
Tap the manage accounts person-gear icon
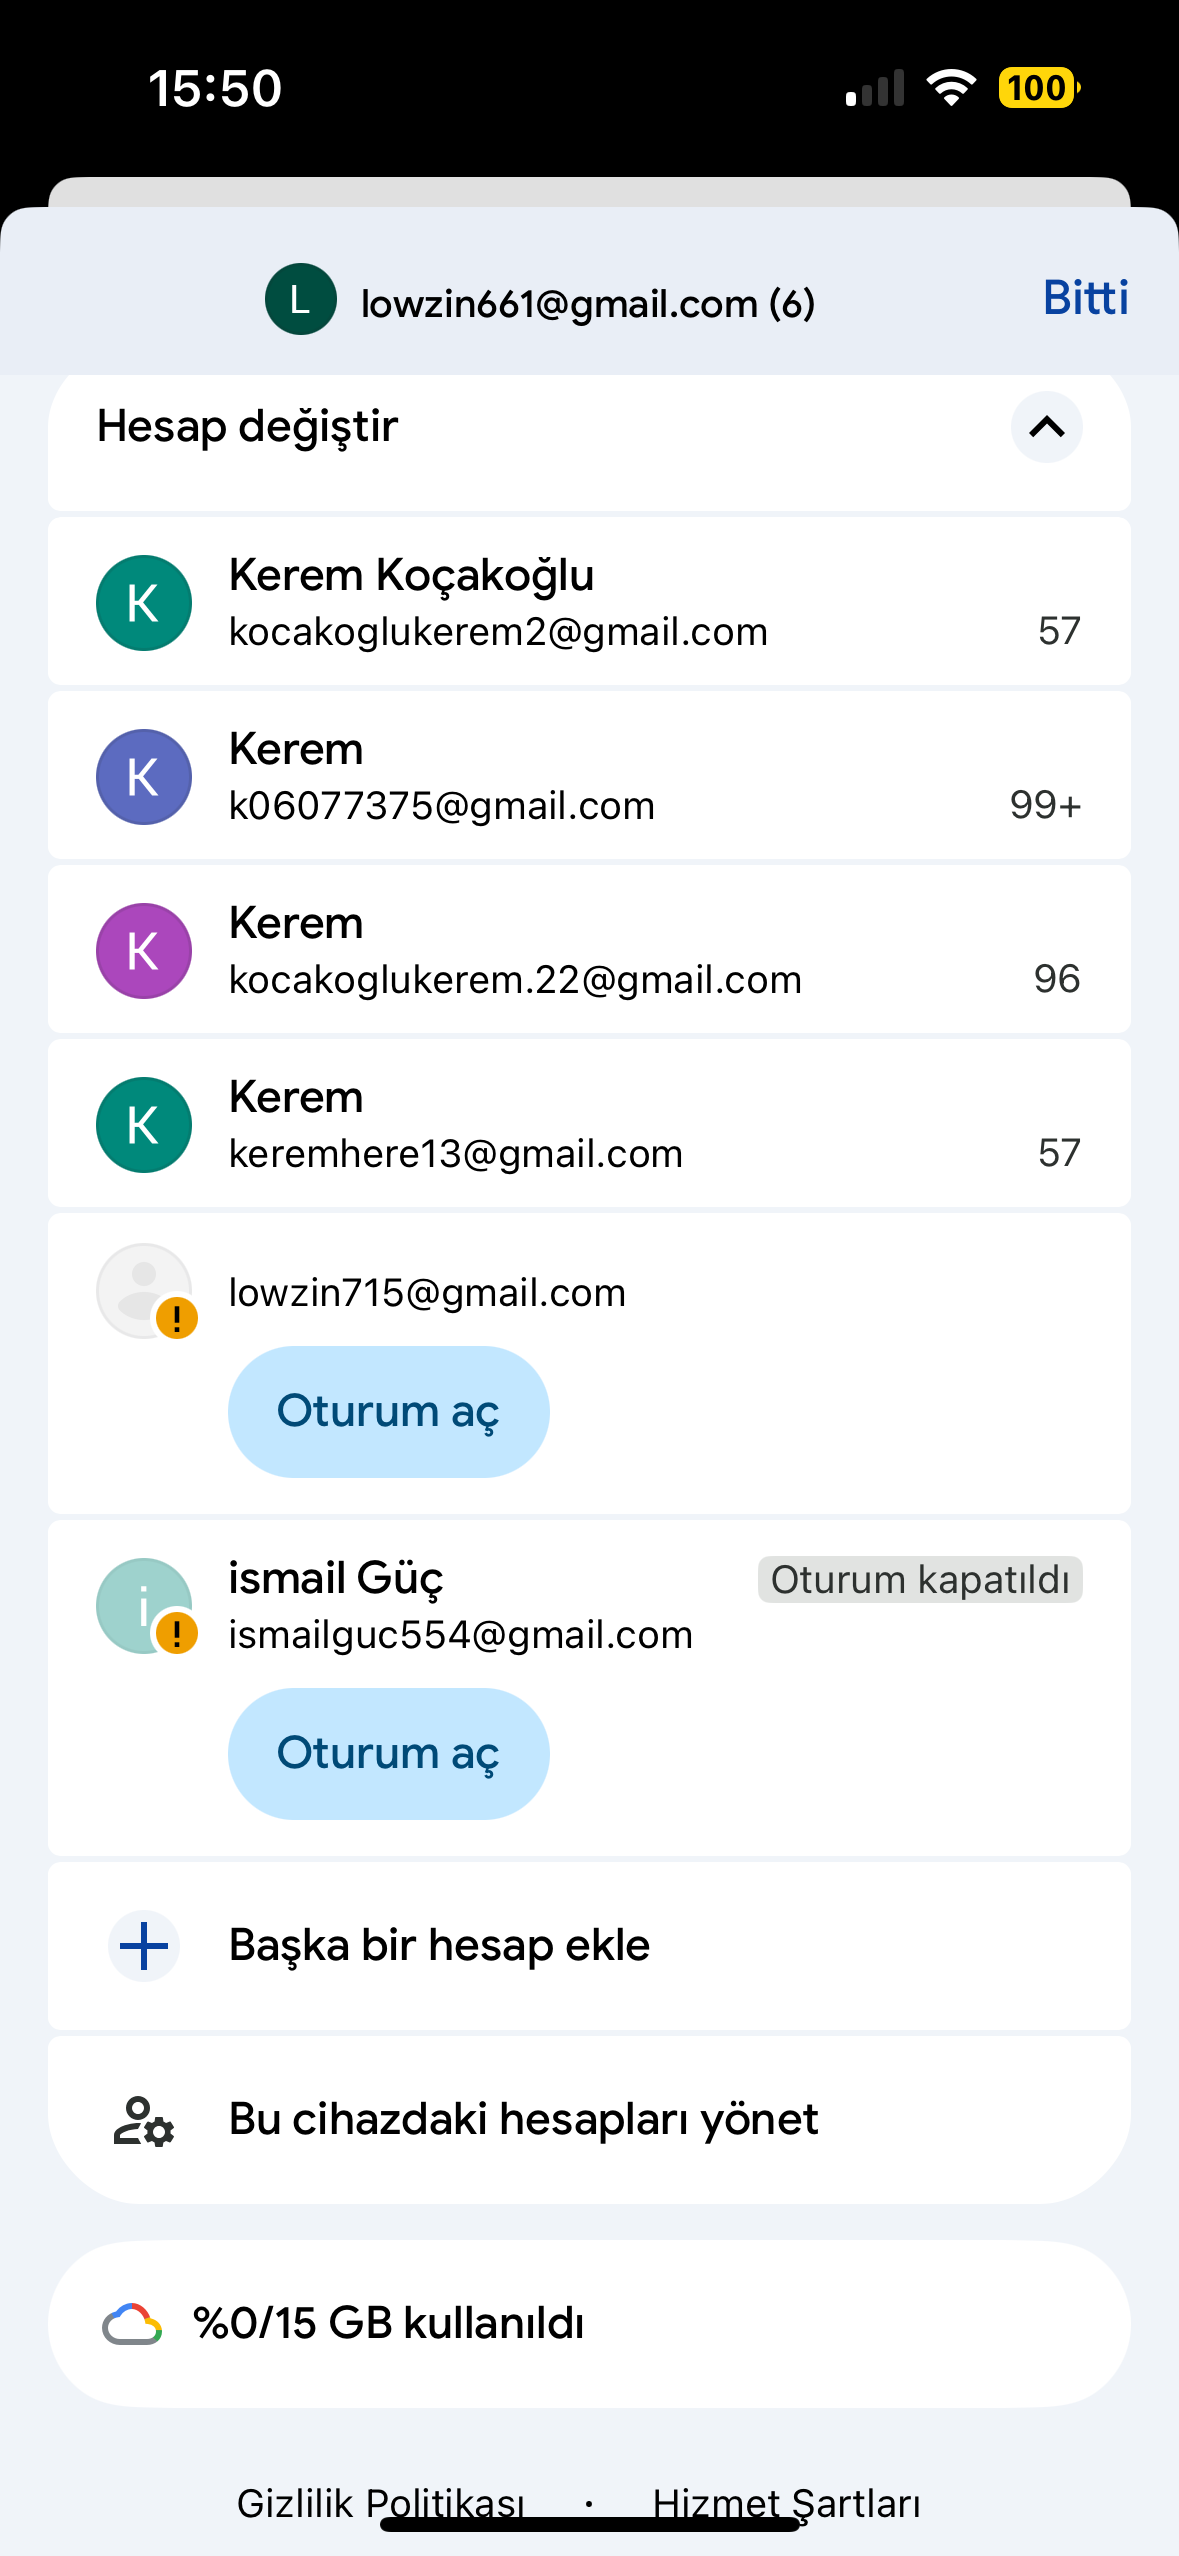144,2120
